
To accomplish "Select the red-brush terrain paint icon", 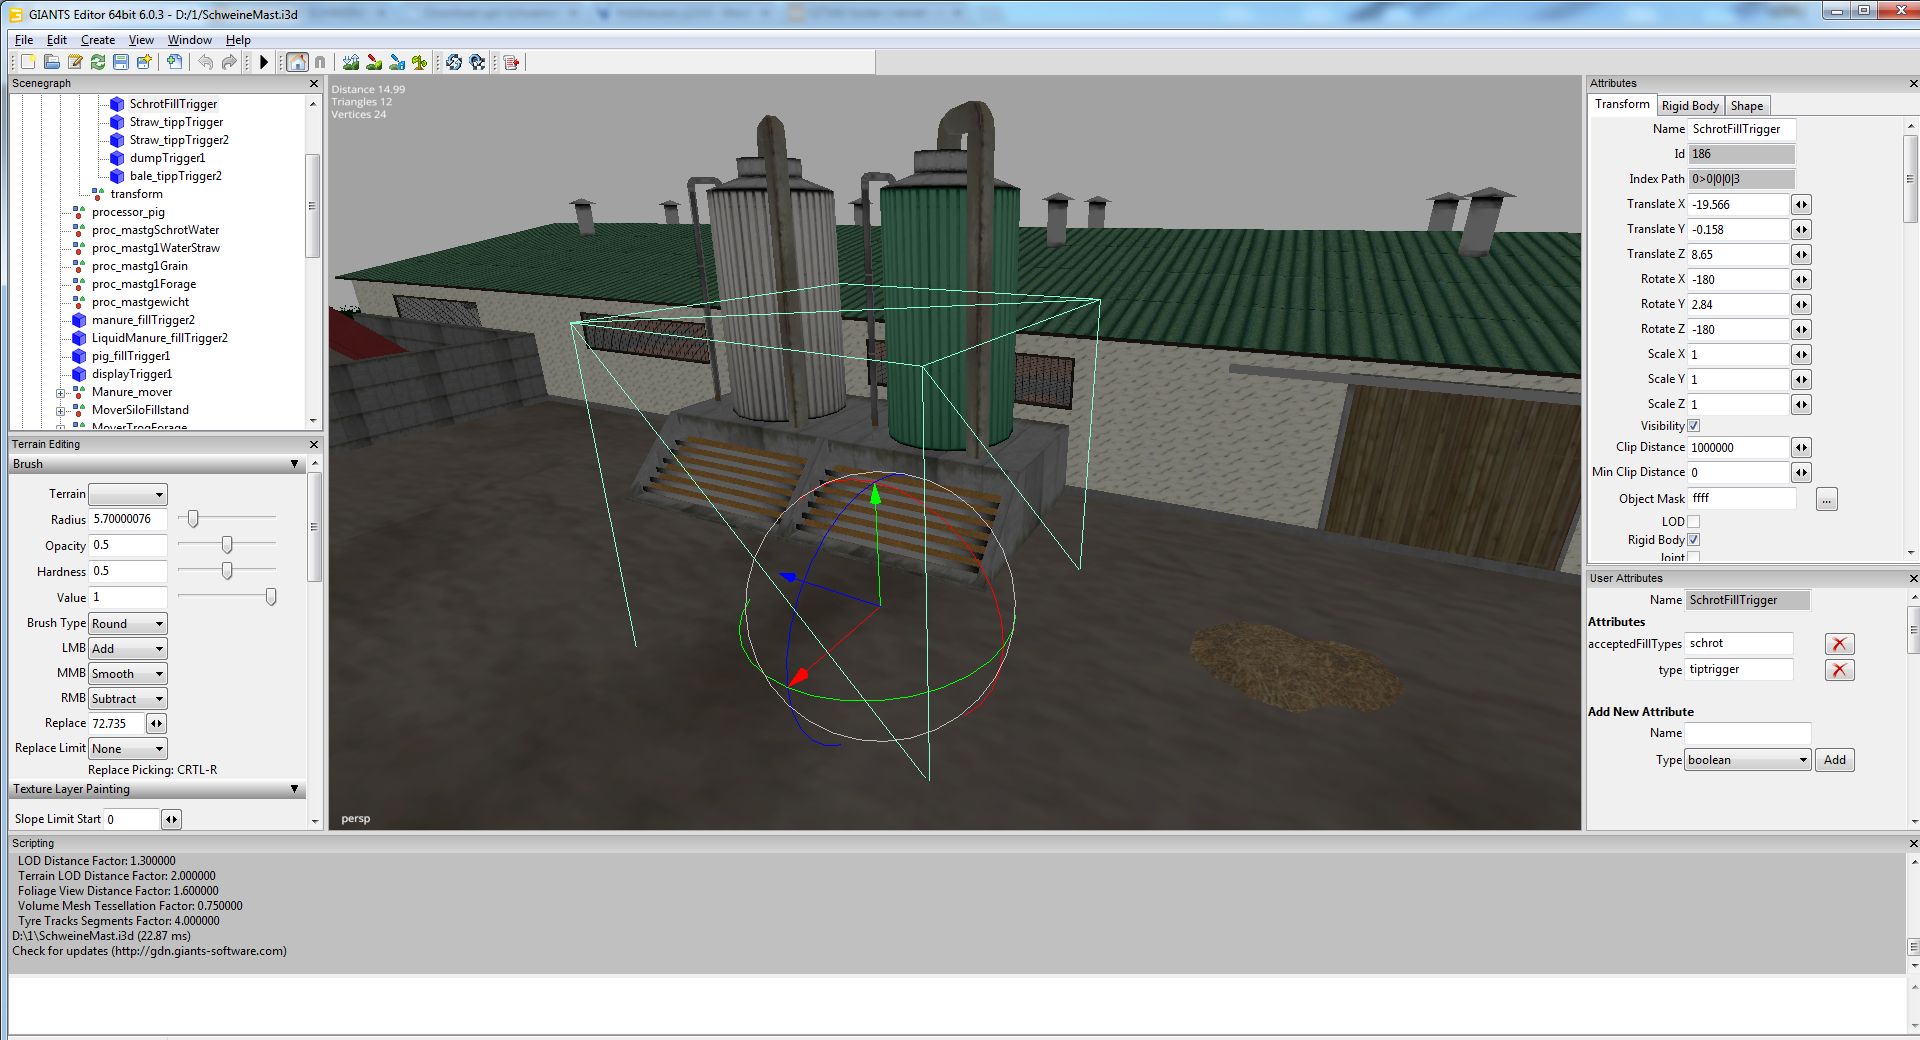I will coord(374,62).
